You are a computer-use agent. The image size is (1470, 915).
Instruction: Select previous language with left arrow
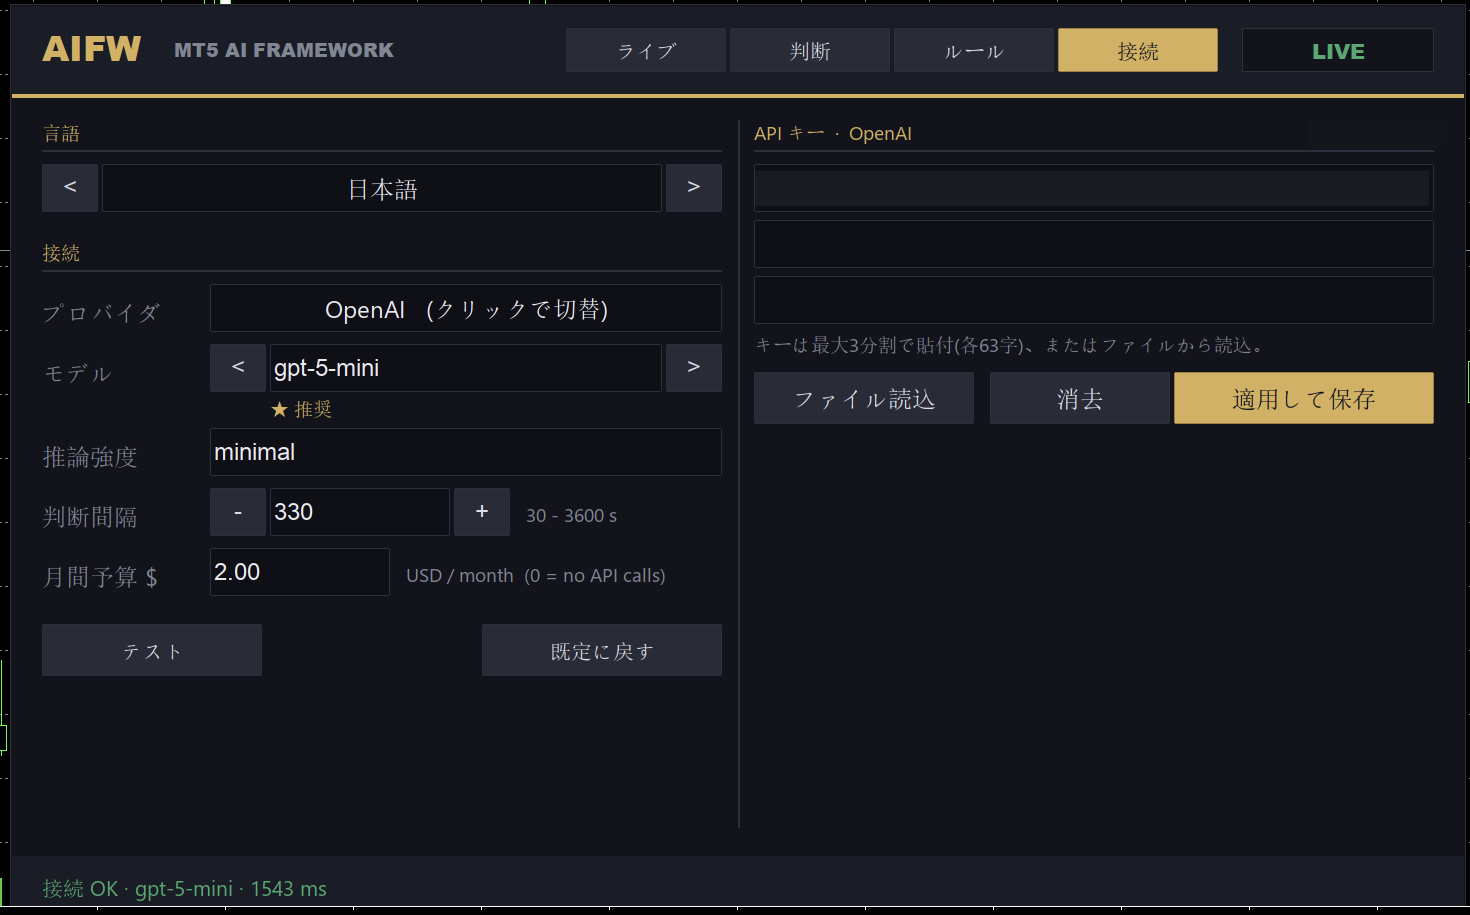[70, 188]
